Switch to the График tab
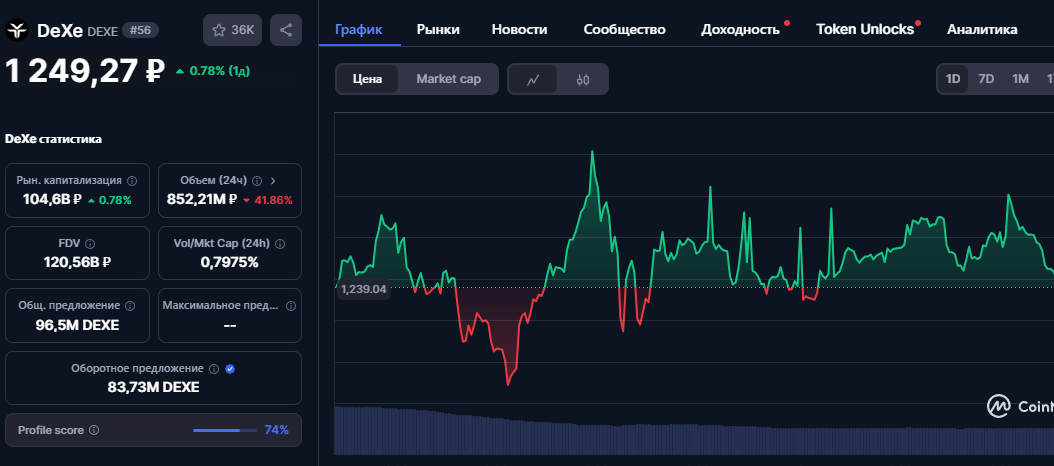Viewport: 1054px width, 466px height. pyautogui.click(x=359, y=30)
